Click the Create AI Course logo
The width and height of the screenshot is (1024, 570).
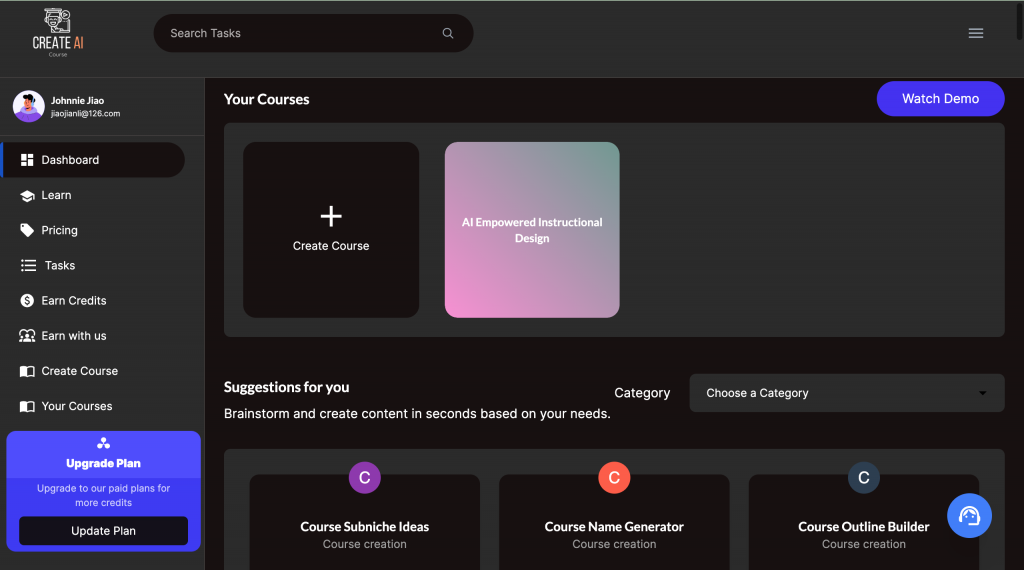(57, 33)
